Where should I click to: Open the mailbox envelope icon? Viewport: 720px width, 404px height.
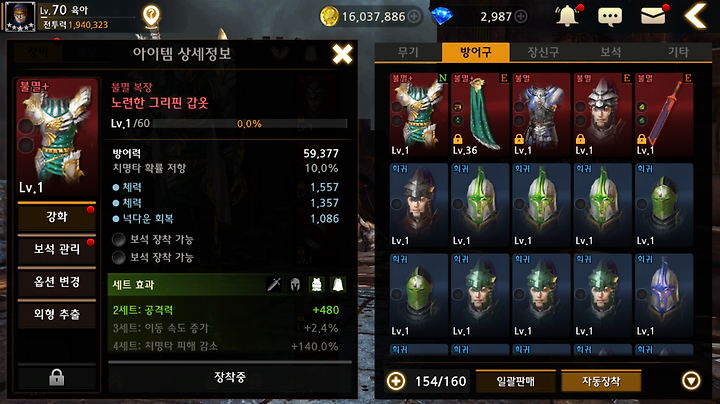coord(653,16)
